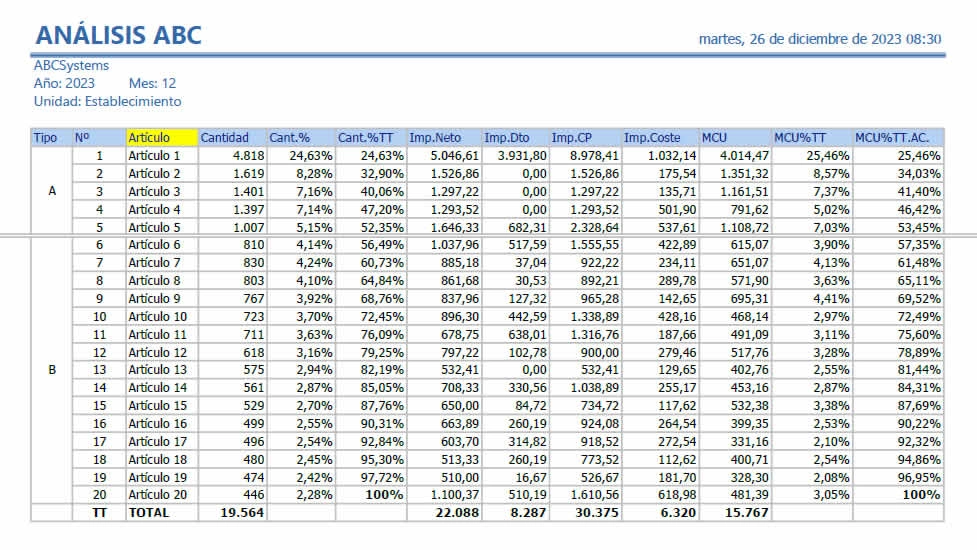Select the MCU total value 15.767
The image size is (977, 550).
coord(744,512)
